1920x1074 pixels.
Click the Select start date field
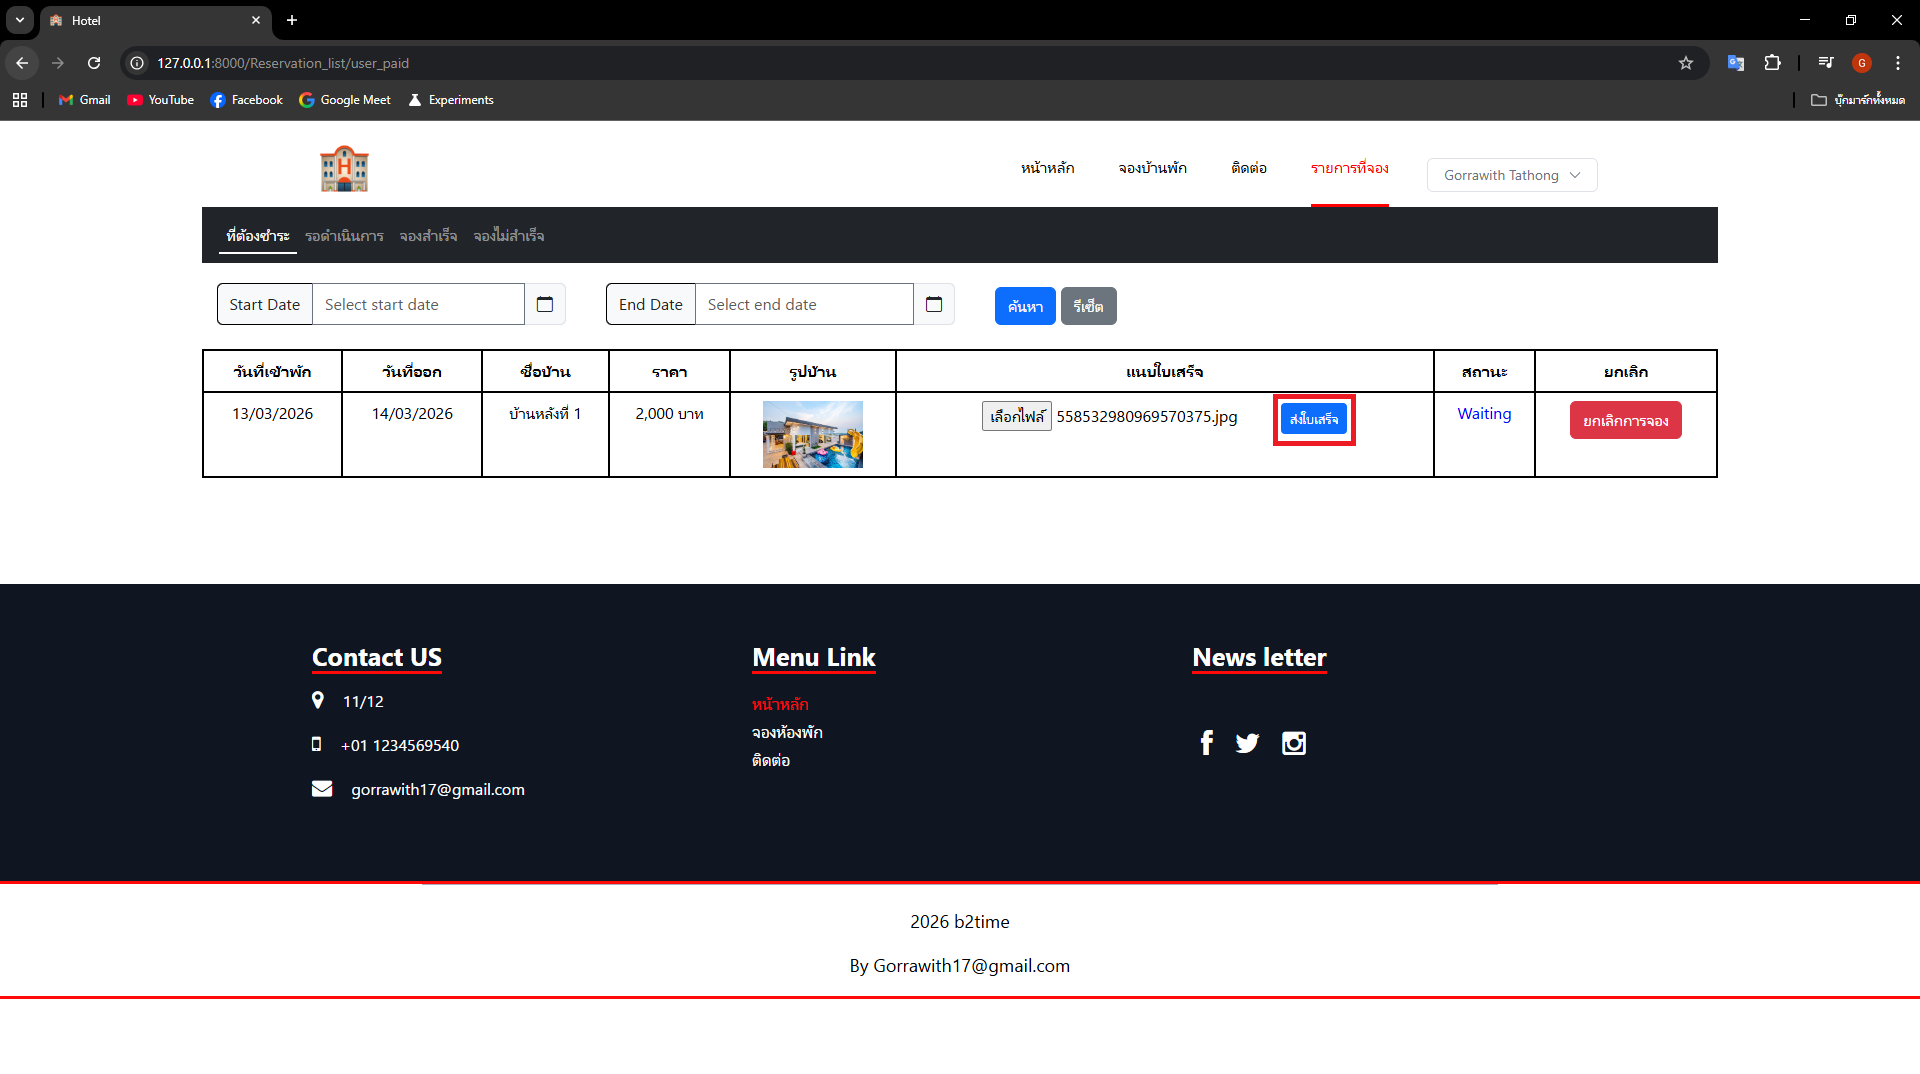point(418,305)
